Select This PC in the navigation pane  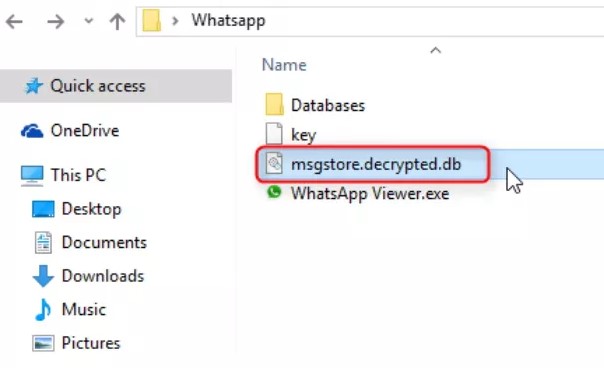[x=78, y=175]
